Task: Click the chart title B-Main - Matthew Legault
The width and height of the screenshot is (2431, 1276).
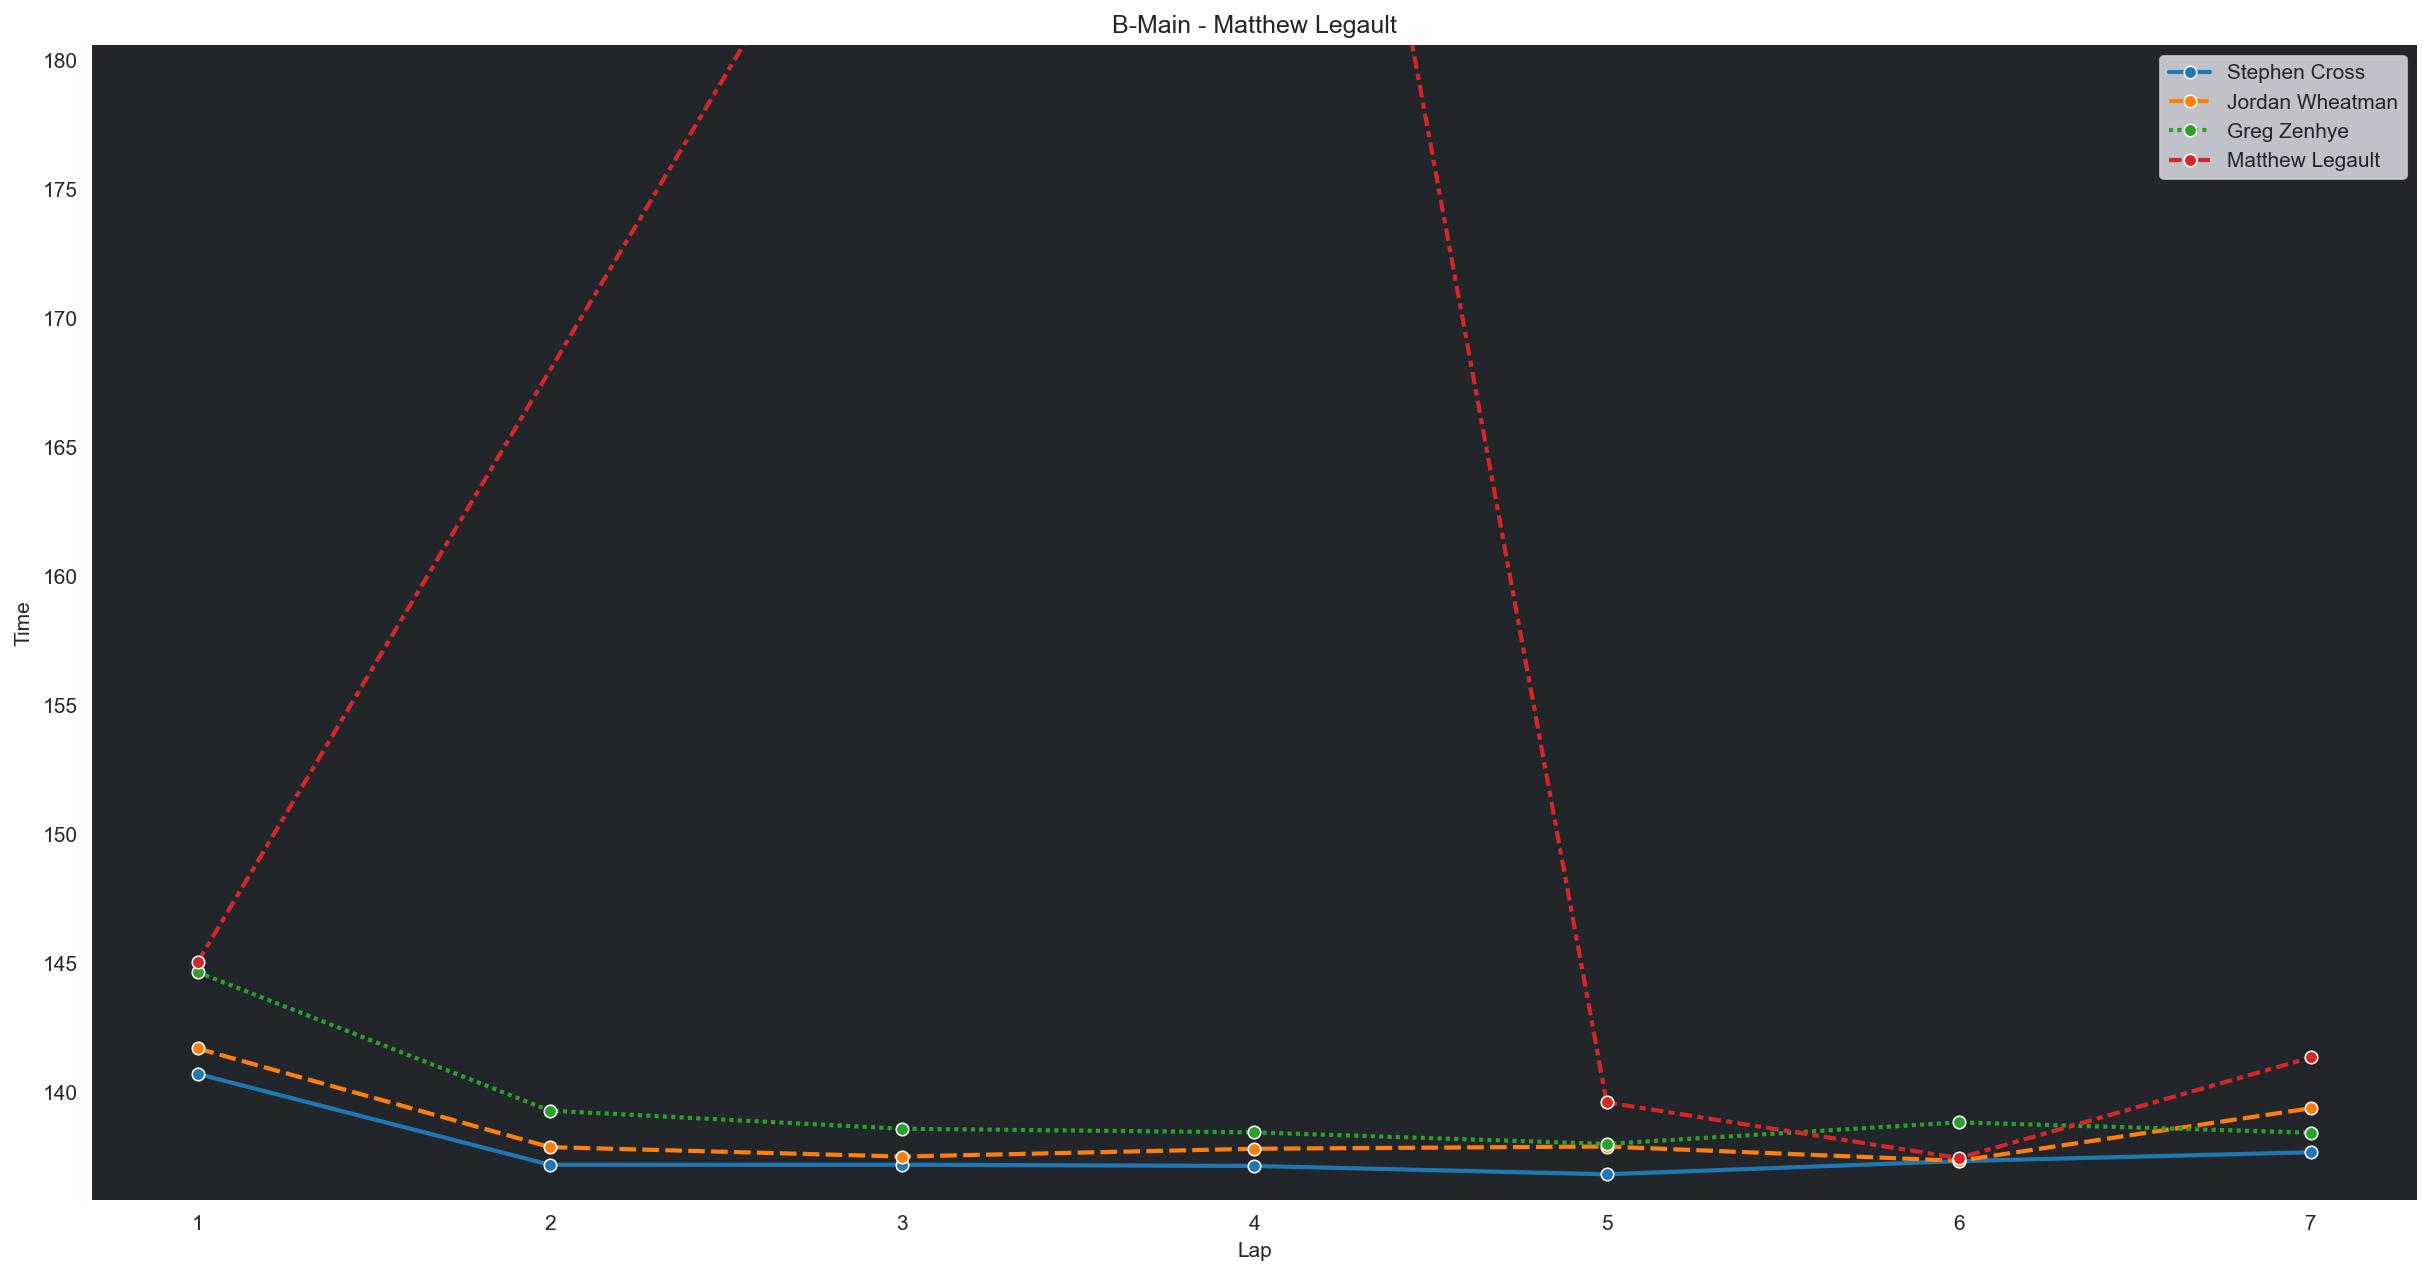Action: 1253,25
